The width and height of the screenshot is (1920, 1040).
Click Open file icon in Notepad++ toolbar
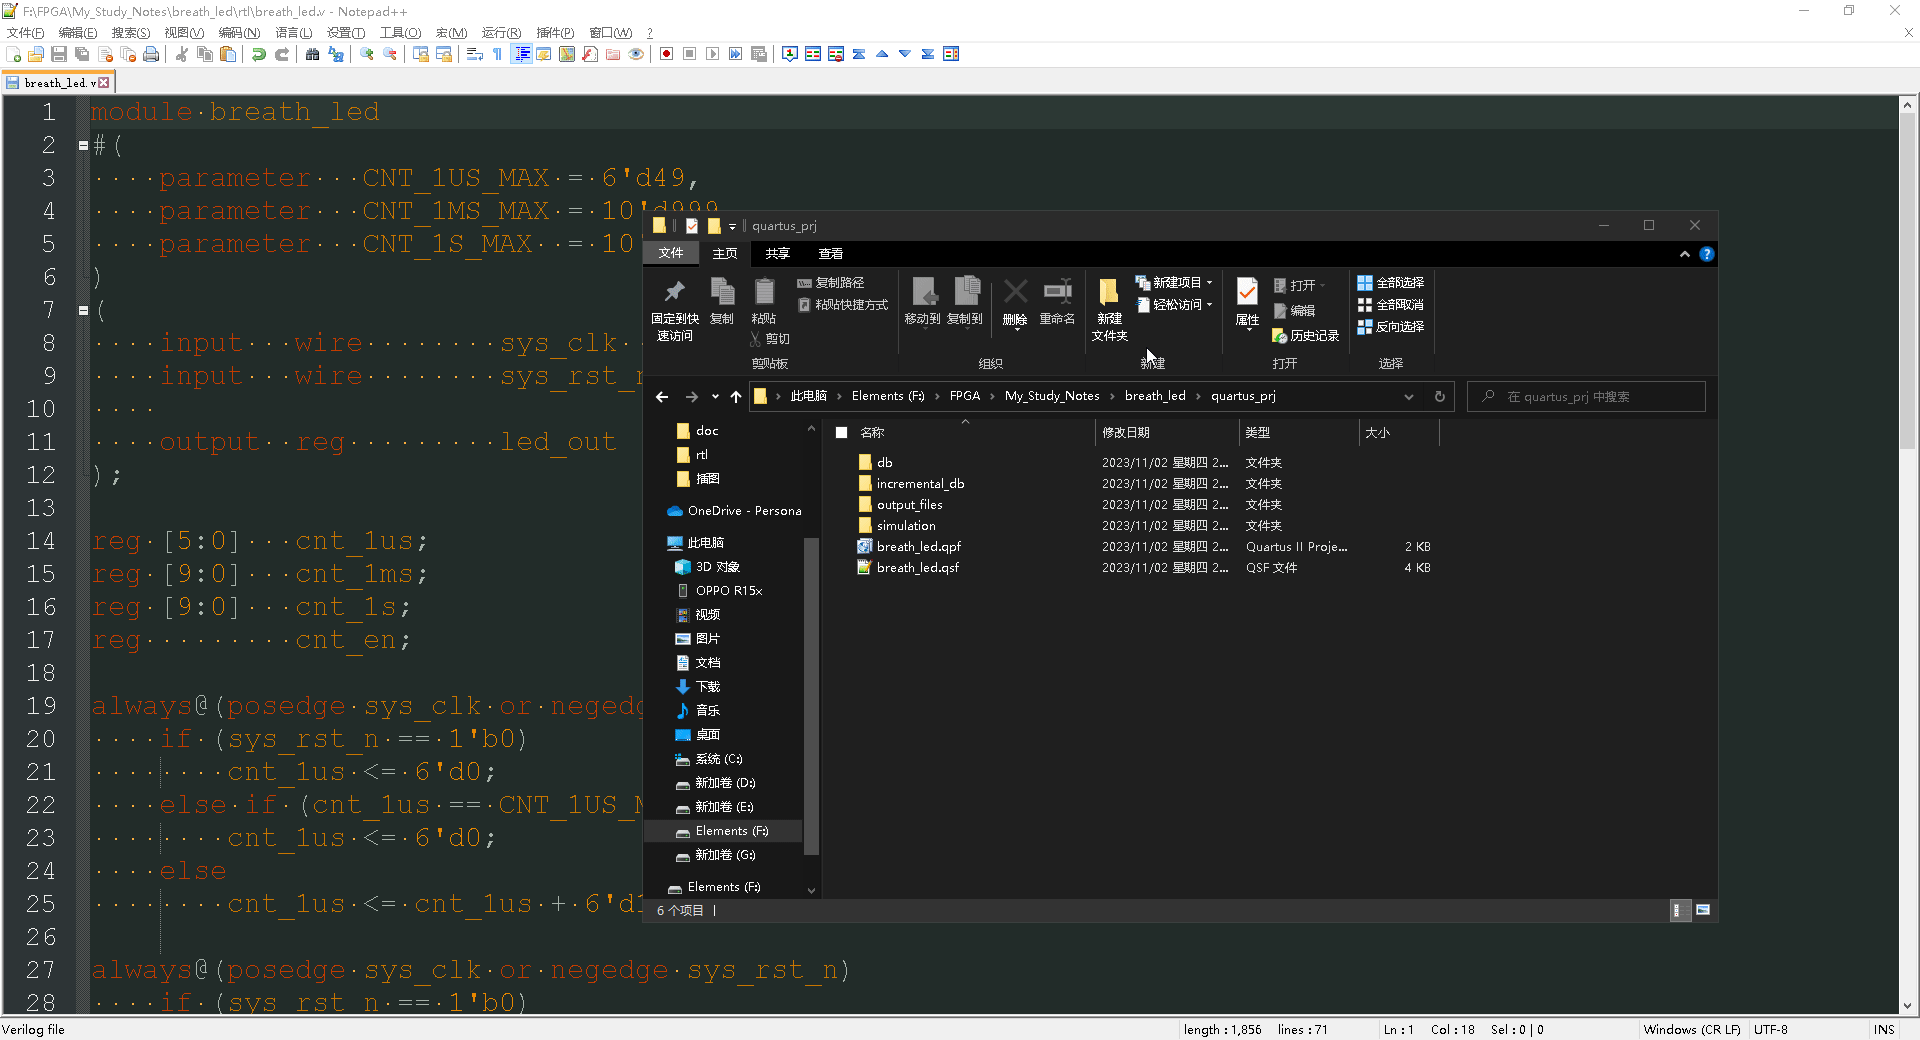point(36,54)
